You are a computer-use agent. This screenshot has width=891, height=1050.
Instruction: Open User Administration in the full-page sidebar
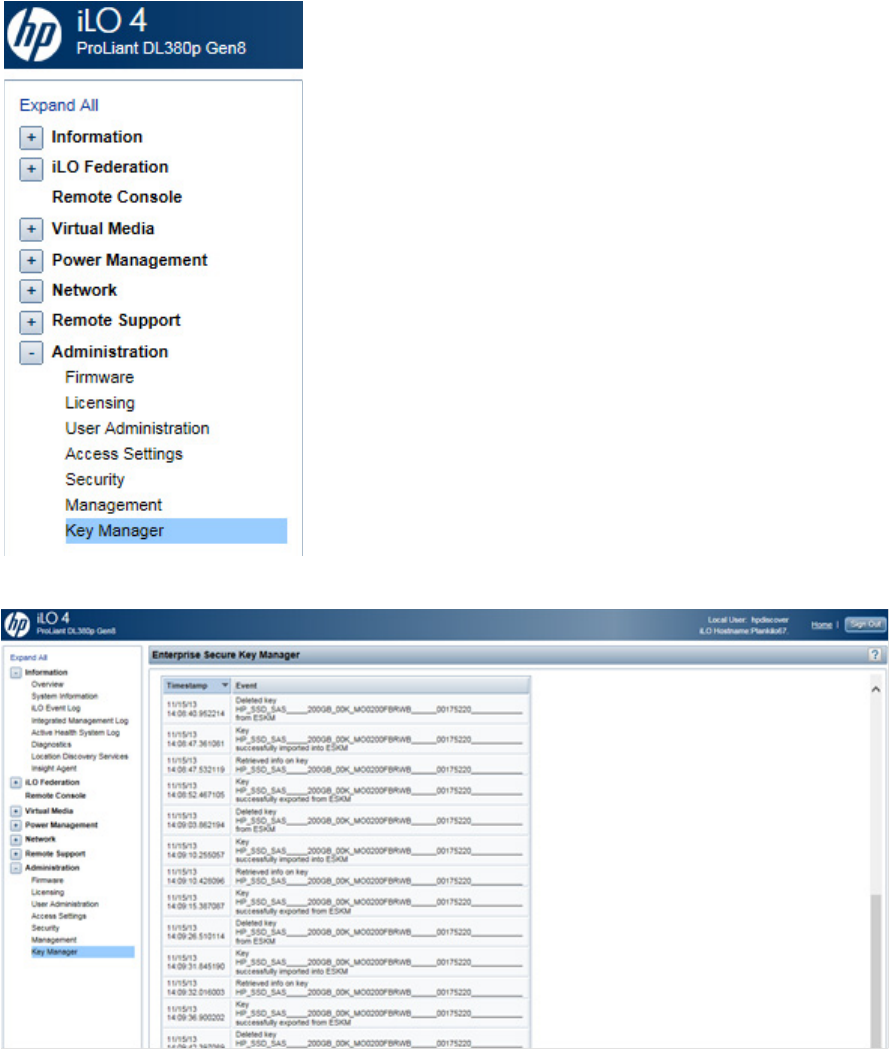point(65,904)
